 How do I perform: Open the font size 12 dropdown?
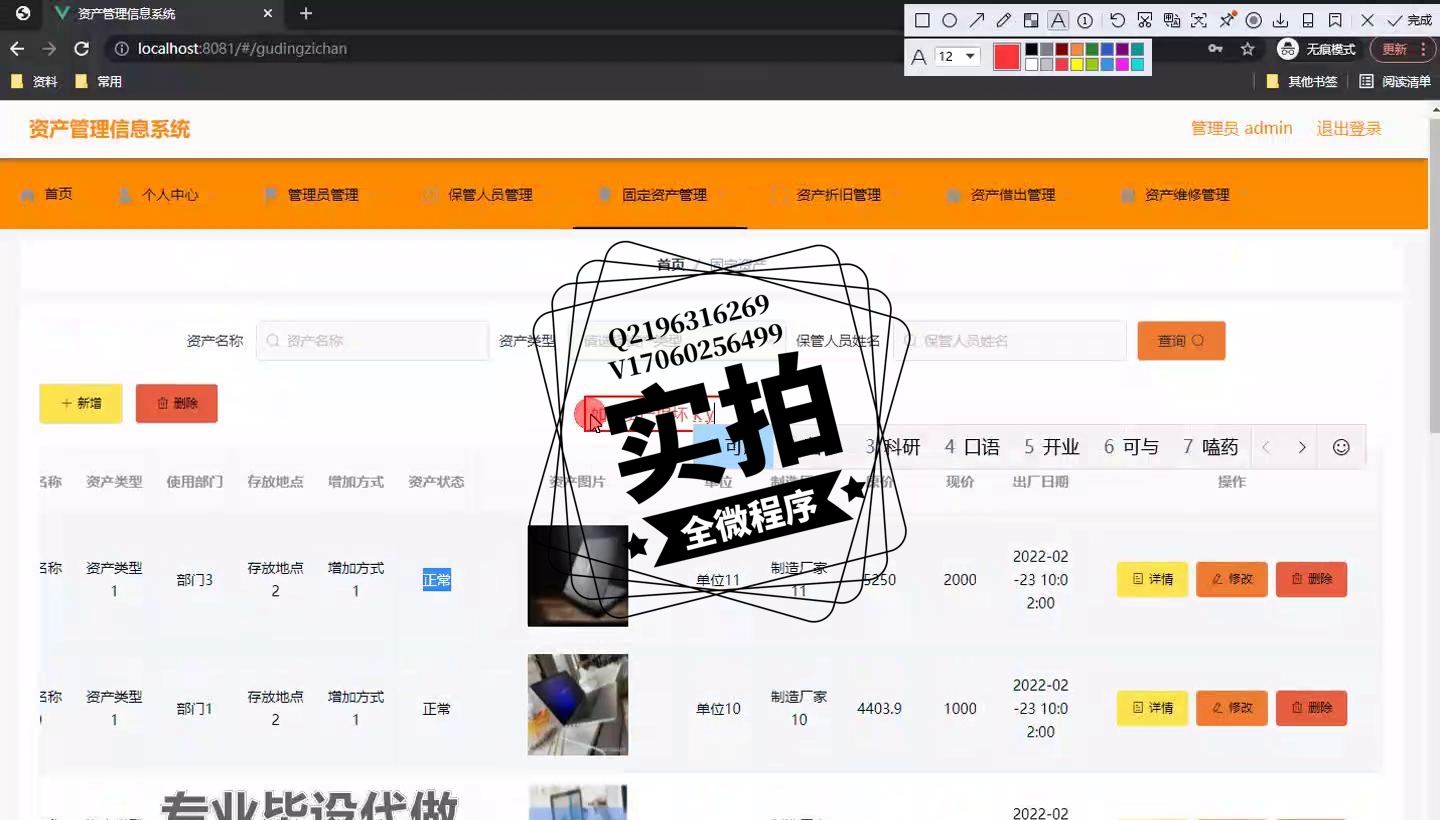957,56
